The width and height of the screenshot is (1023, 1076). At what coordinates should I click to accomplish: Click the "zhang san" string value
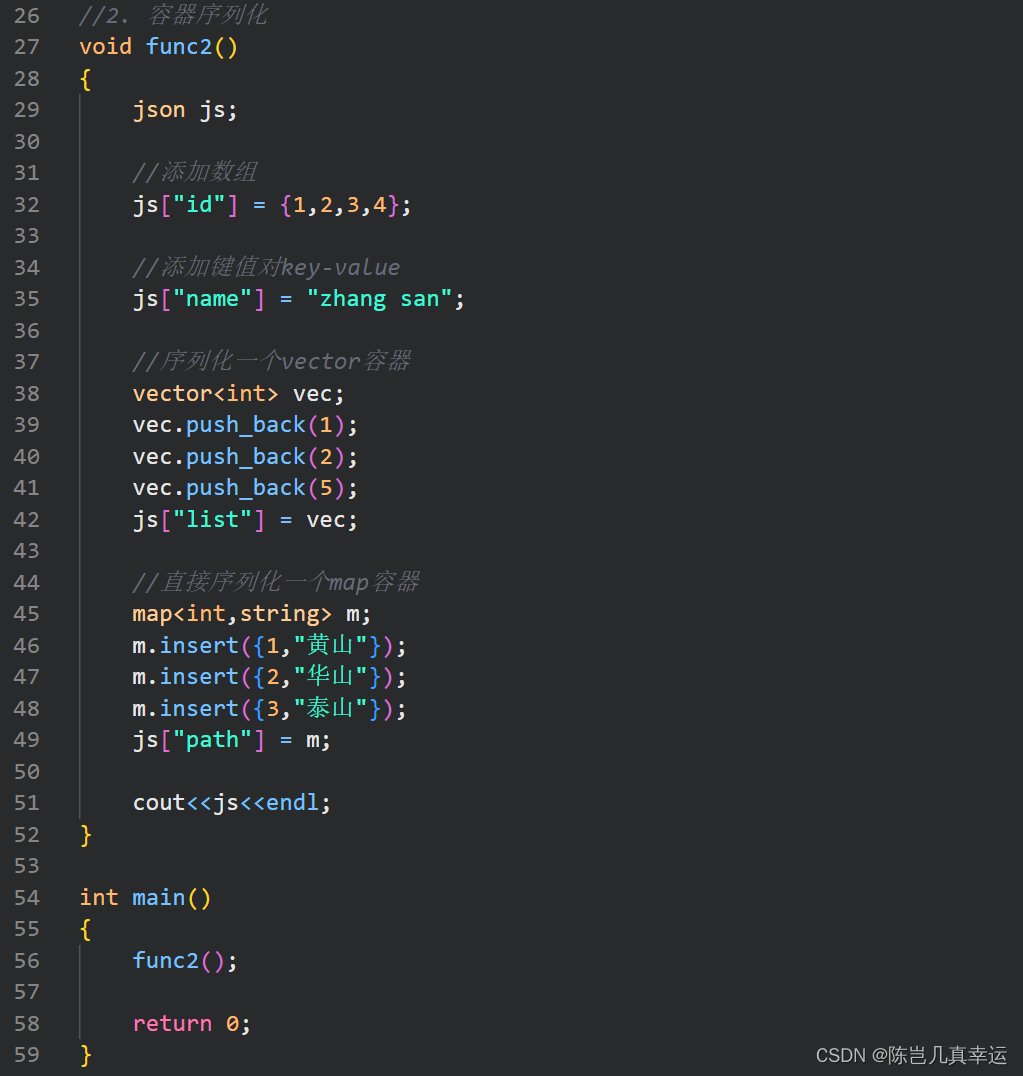(379, 299)
